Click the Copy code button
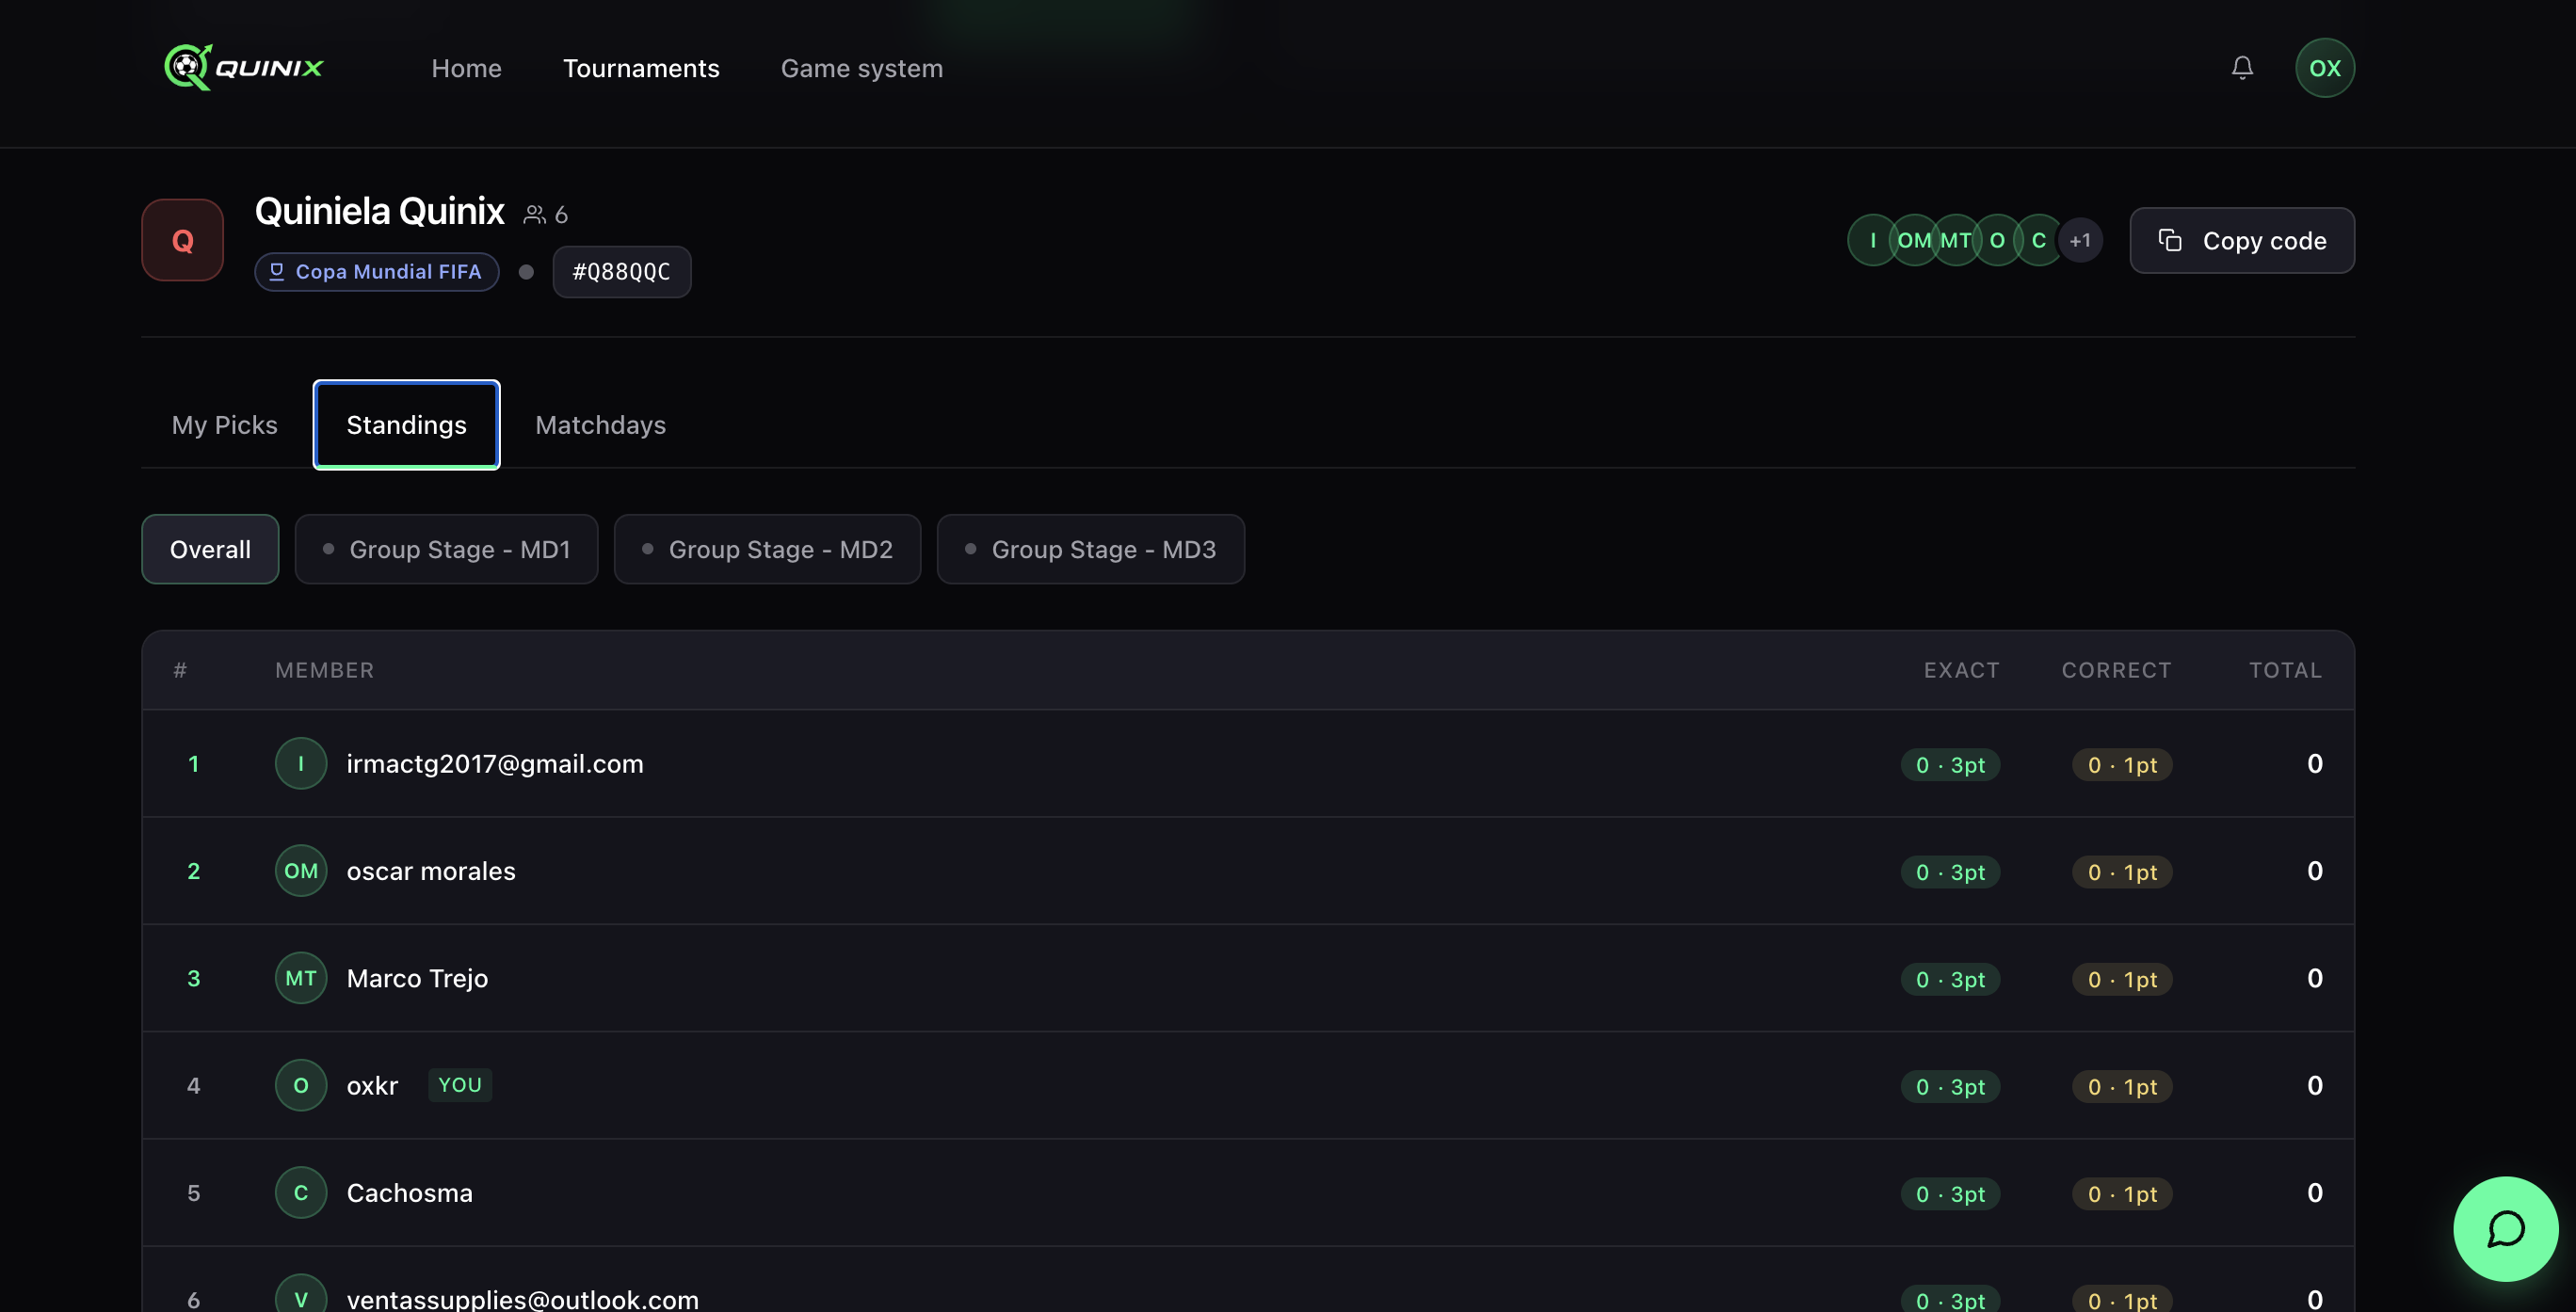 point(2241,240)
